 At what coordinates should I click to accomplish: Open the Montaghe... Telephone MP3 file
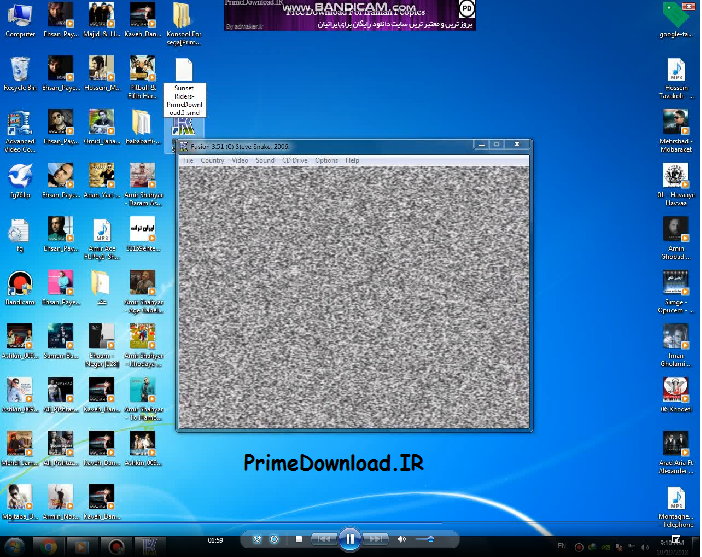tap(676, 507)
